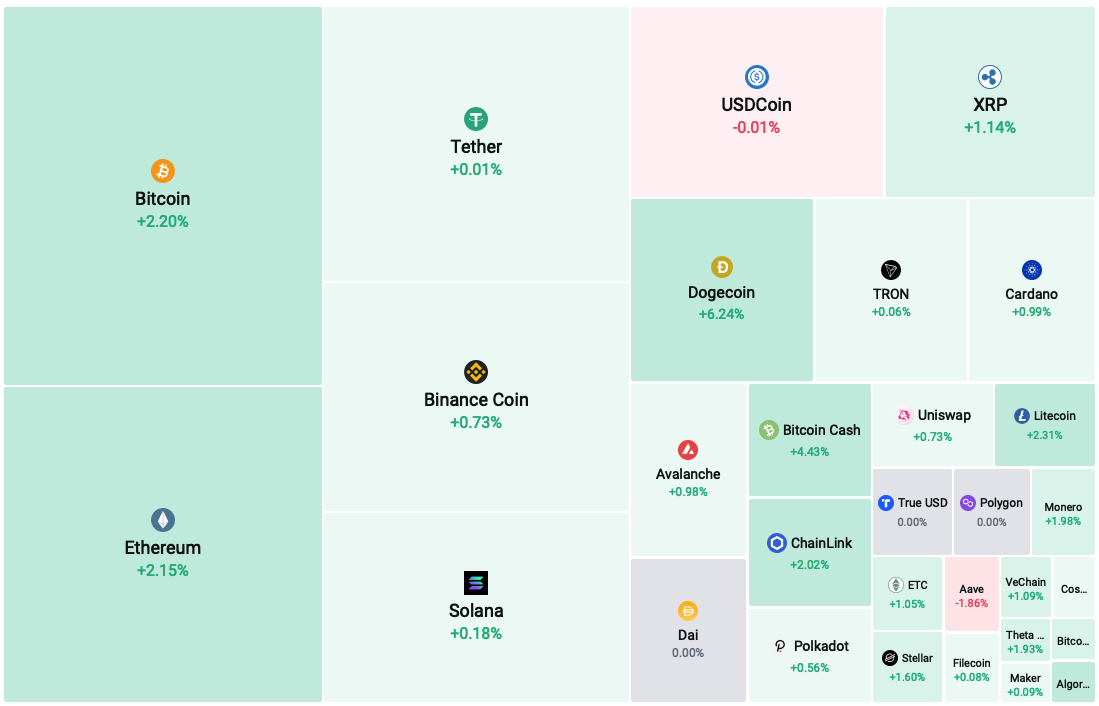Open the Bitcoin Cash tile
This screenshot has height=706, width=1099.
[810, 440]
